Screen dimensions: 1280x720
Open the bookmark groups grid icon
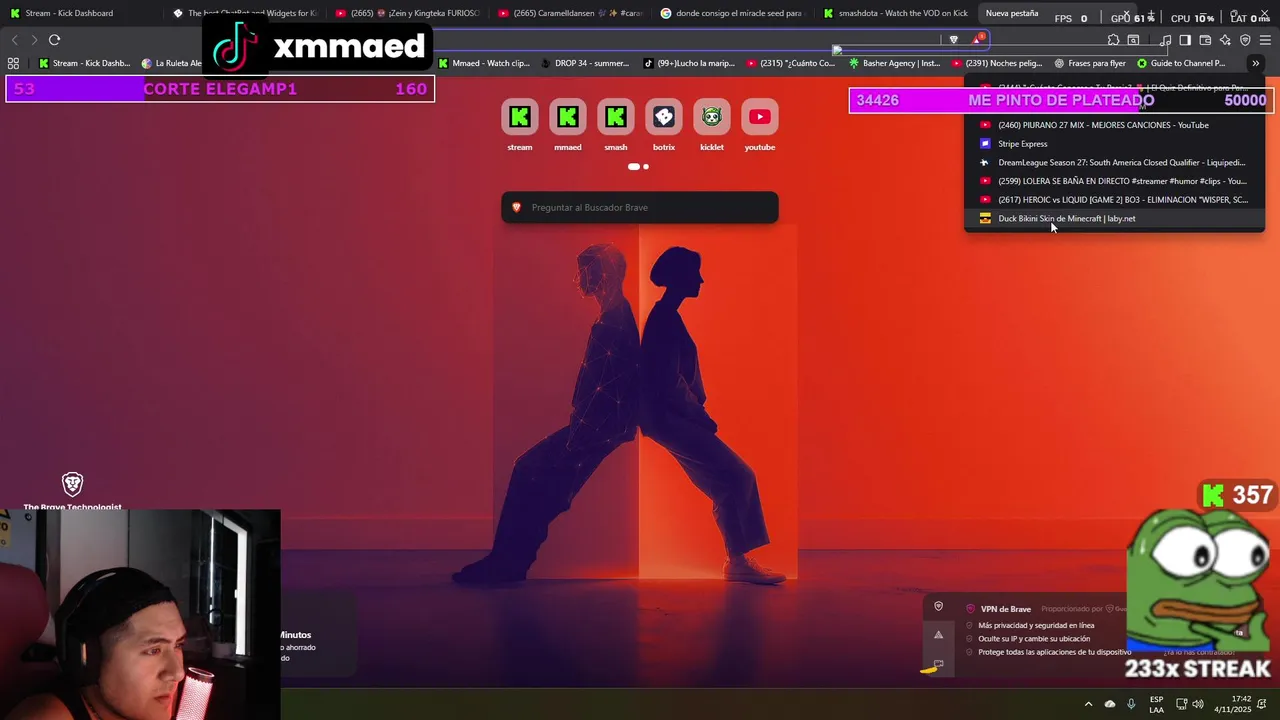13,63
